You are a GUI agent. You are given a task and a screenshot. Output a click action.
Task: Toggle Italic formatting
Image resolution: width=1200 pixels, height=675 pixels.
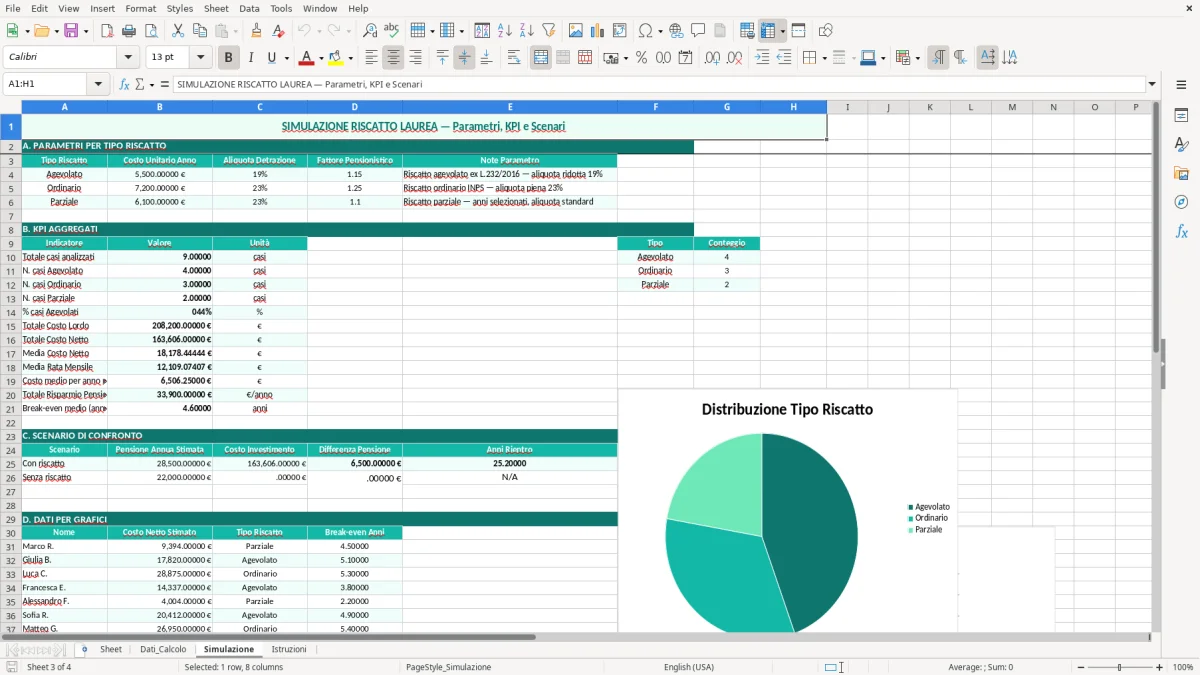251,58
